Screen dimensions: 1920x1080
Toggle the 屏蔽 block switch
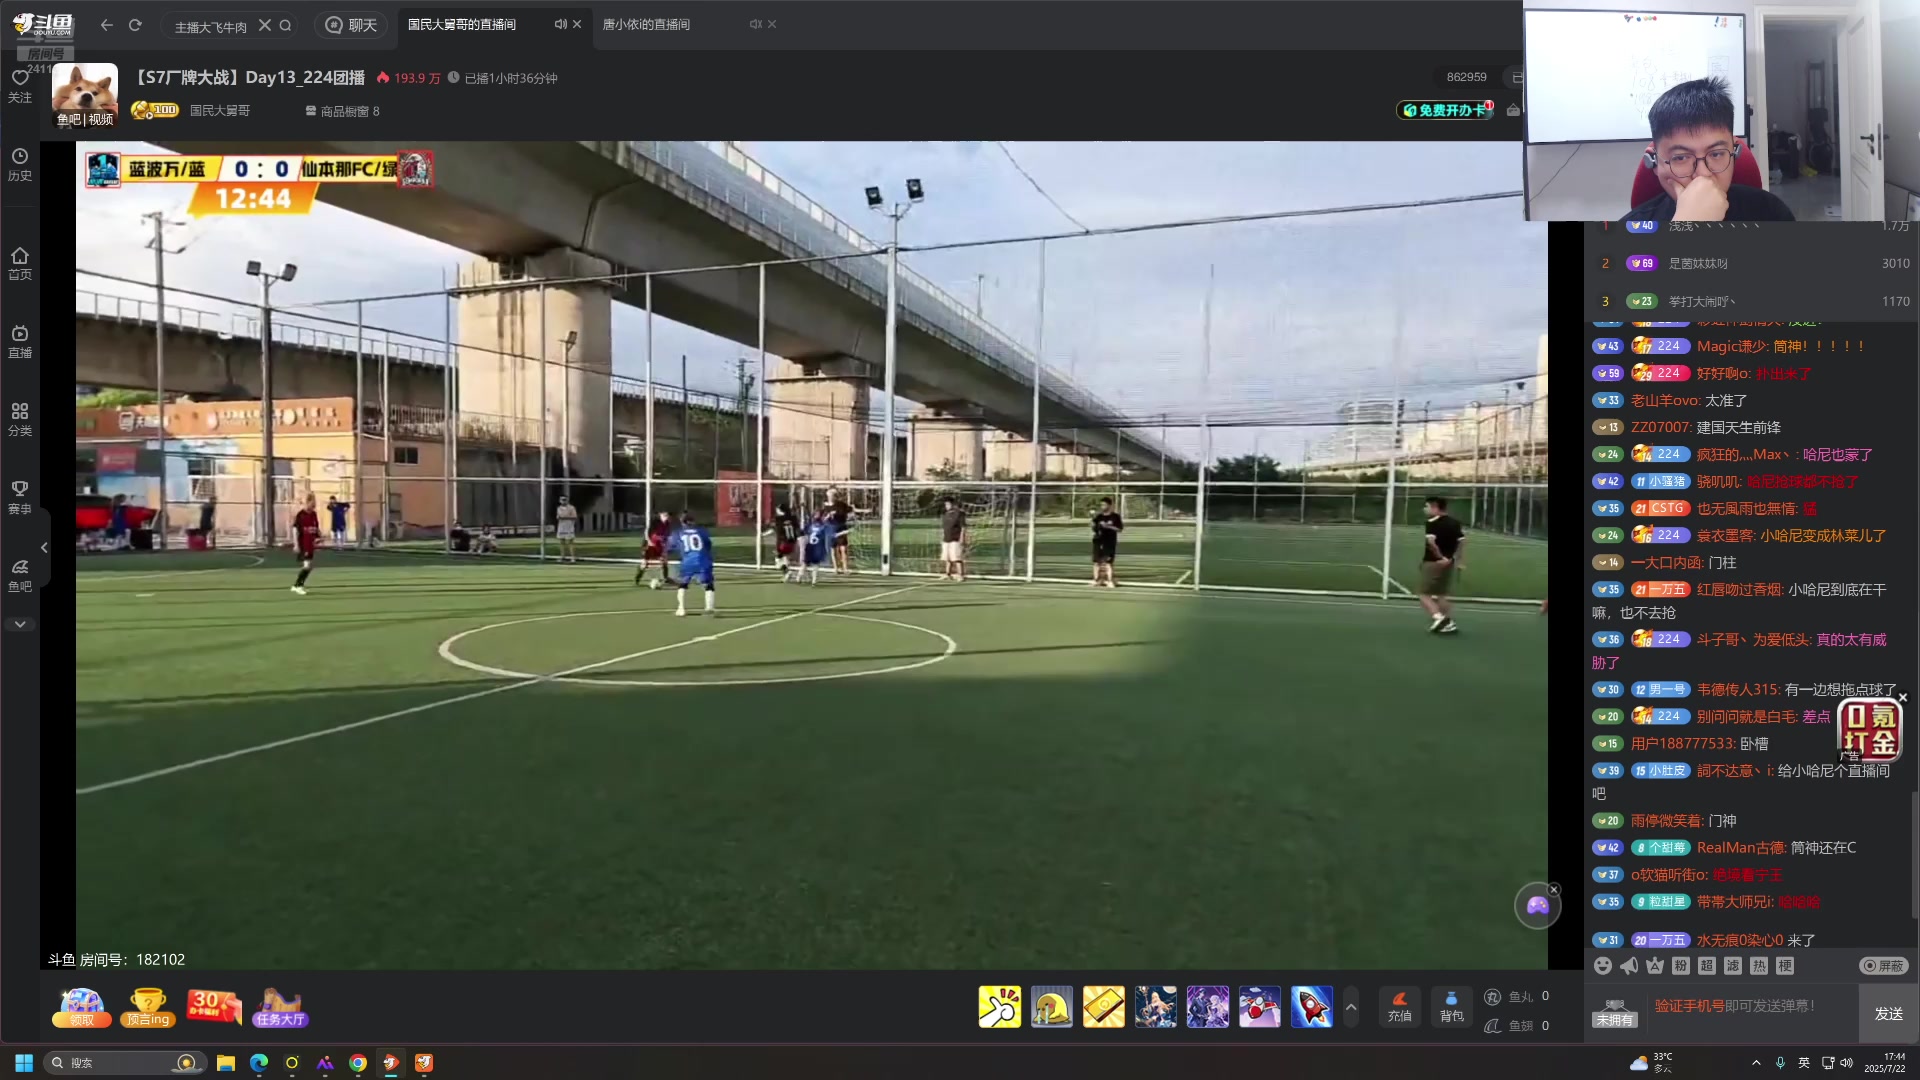tap(1884, 966)
